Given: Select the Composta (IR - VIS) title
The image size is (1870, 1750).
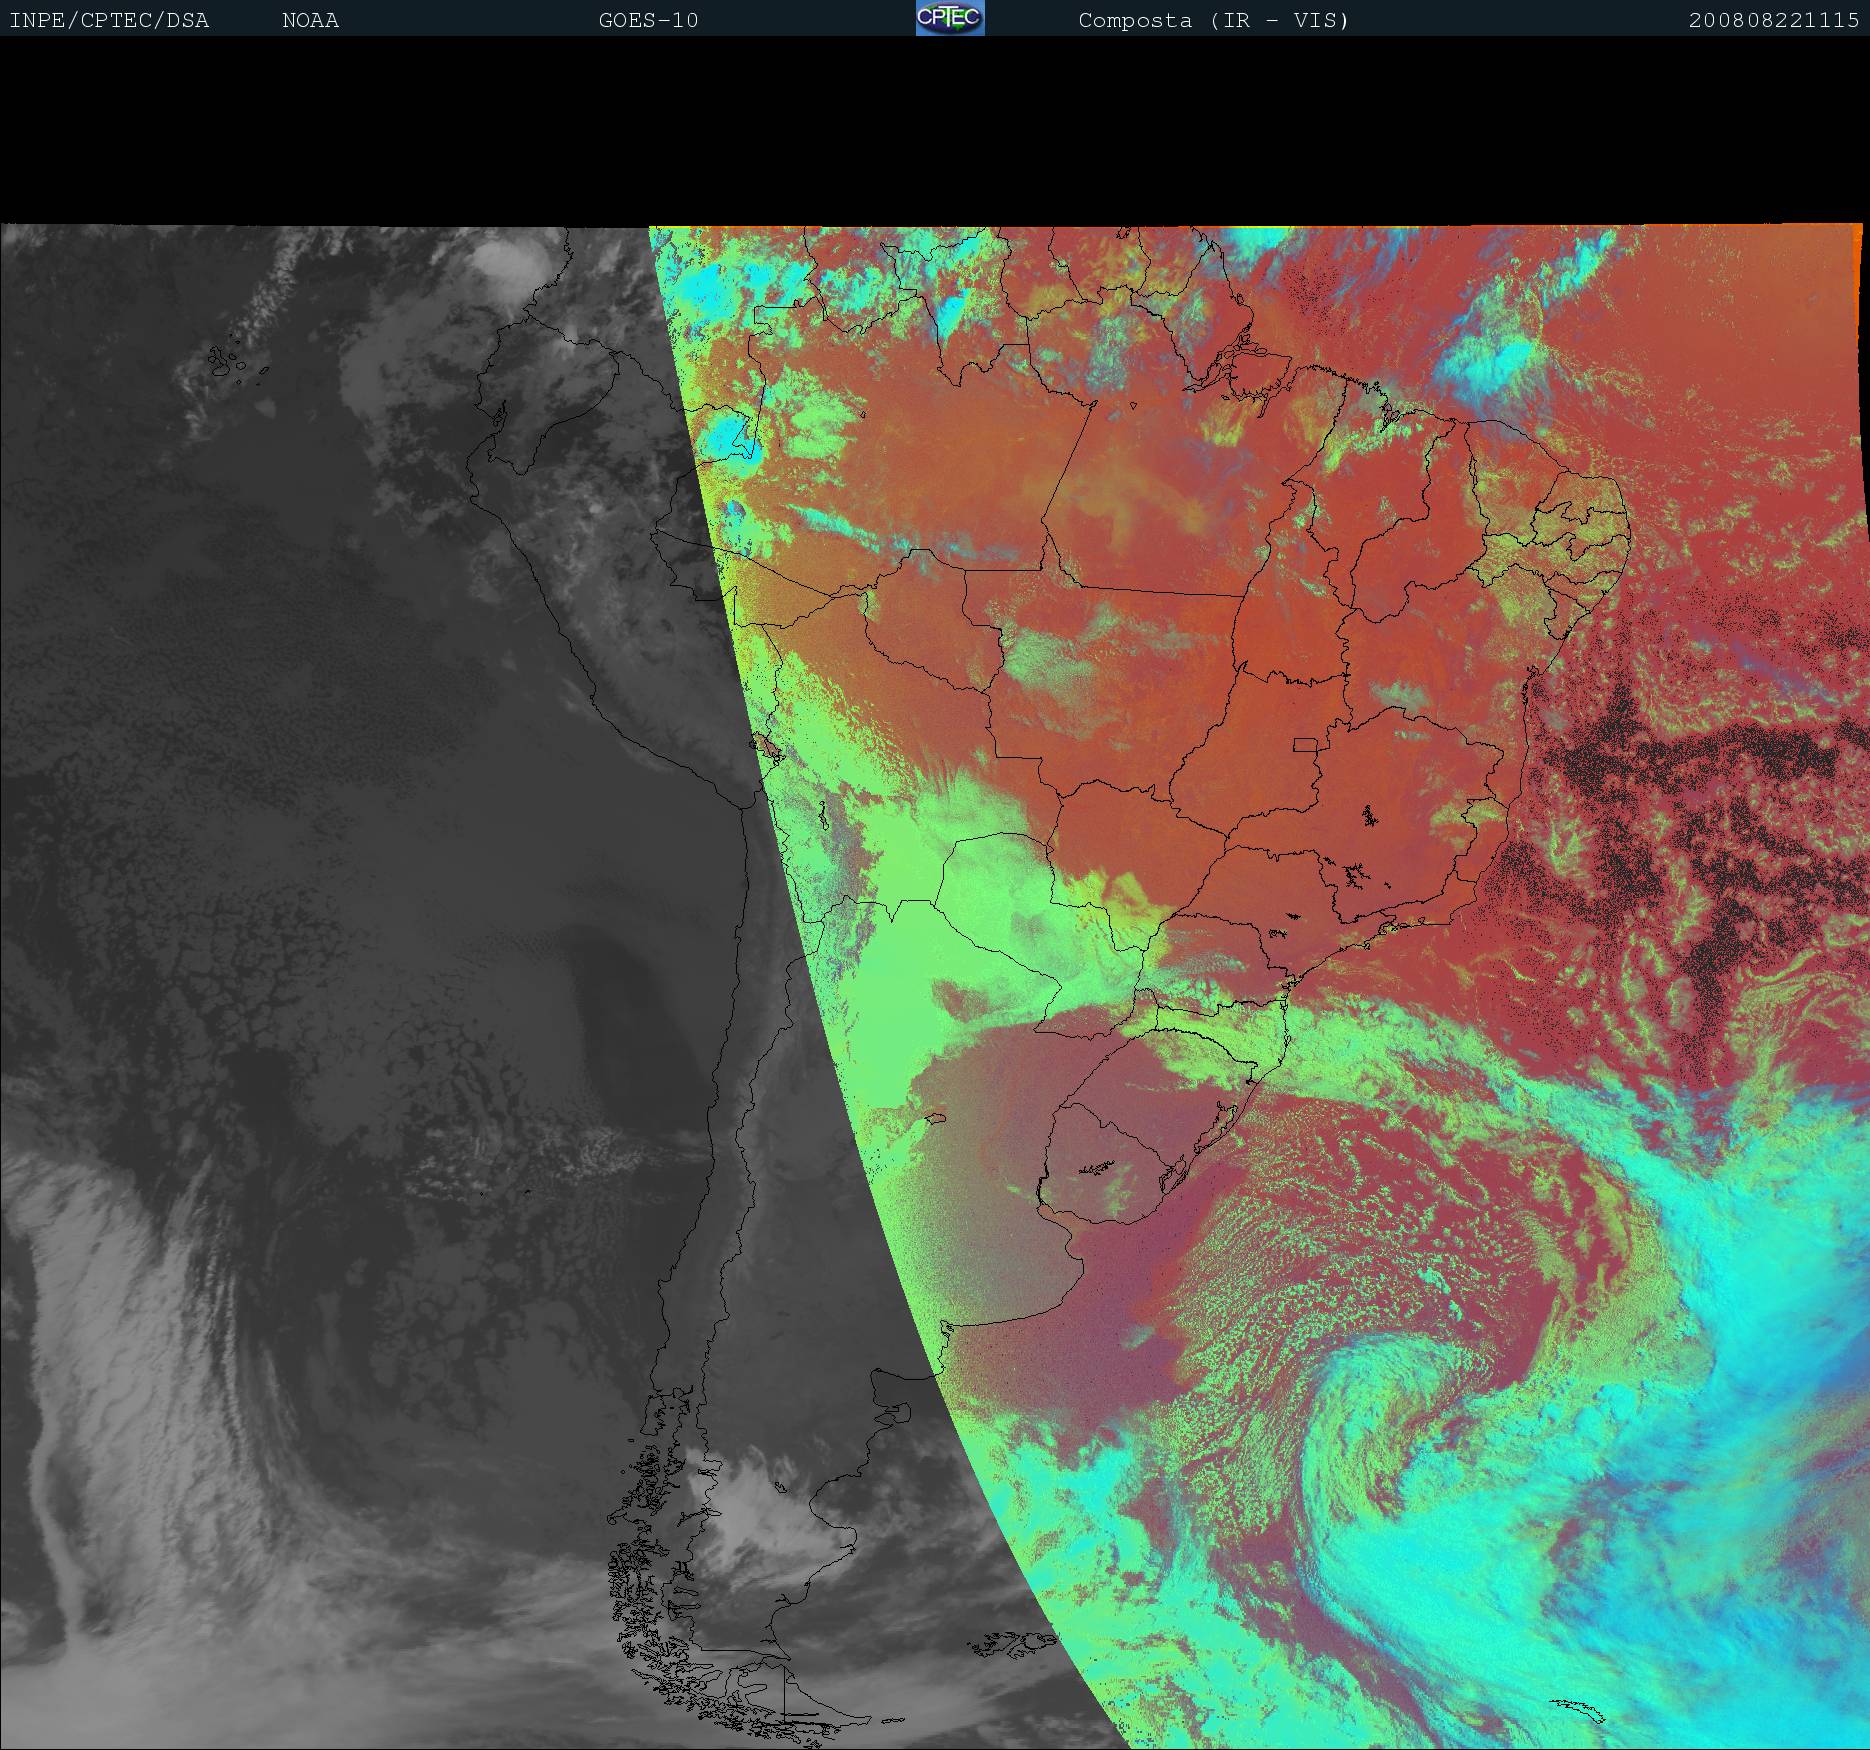Looking at the screenshot, I should (x=1213, y=20).
